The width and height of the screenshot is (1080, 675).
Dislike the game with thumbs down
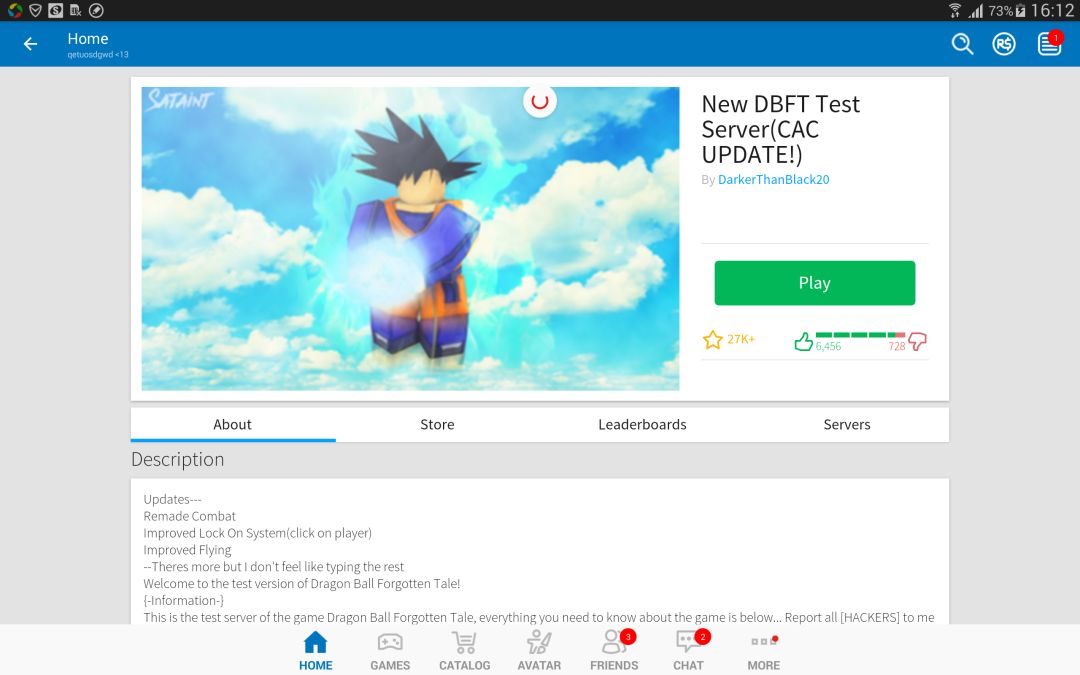[x=917, y=341]
